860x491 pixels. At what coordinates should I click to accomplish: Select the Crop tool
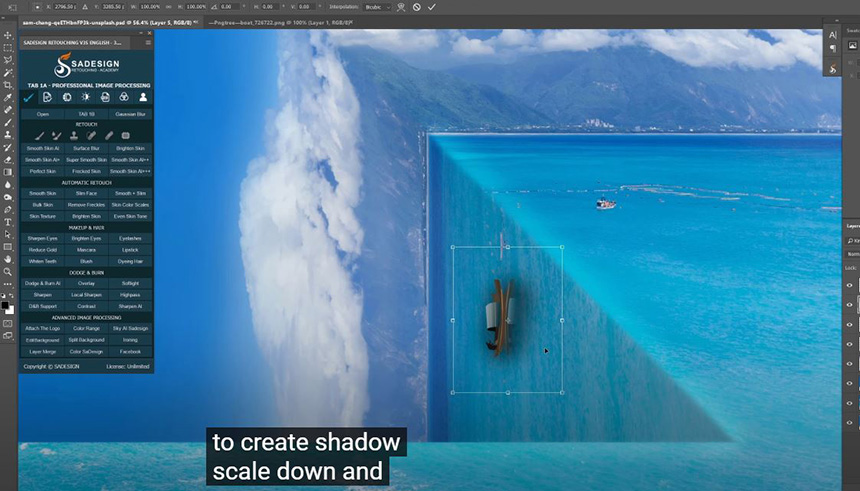point(8,85)
